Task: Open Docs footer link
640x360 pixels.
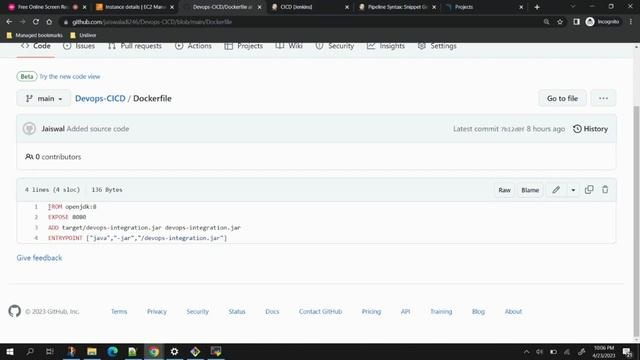Action: tap(272, 311)
